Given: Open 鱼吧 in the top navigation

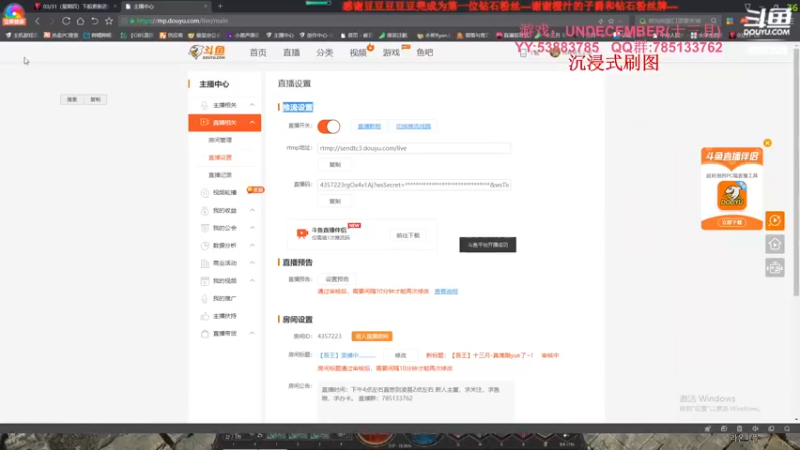Looking at the screenshot, I should pos(424,53).
